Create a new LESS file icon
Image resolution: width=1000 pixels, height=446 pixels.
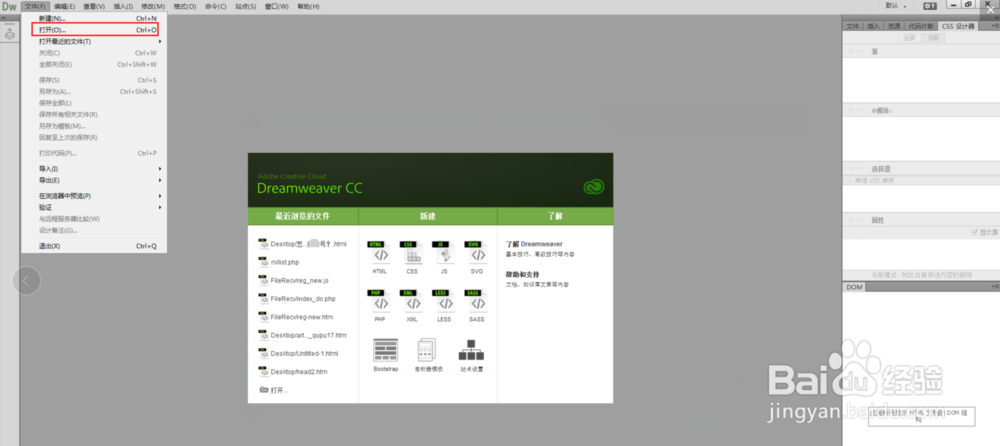click(x=445, y=302)
